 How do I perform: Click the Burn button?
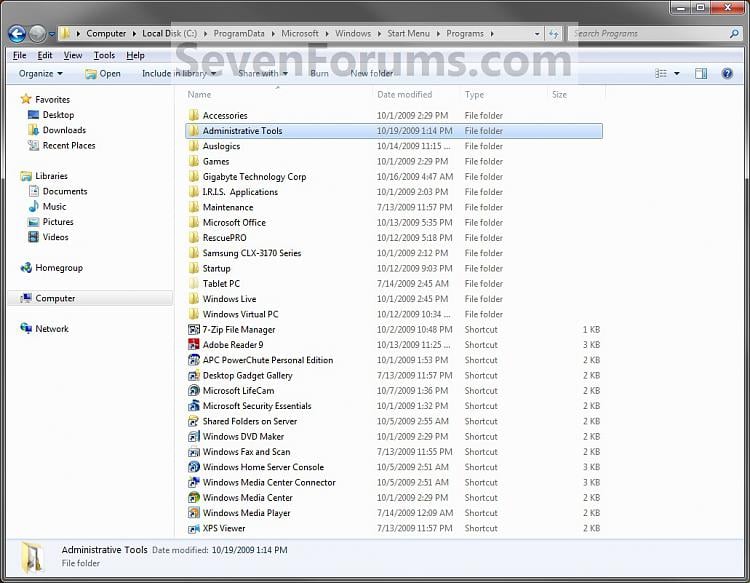(x=319, y=73)
